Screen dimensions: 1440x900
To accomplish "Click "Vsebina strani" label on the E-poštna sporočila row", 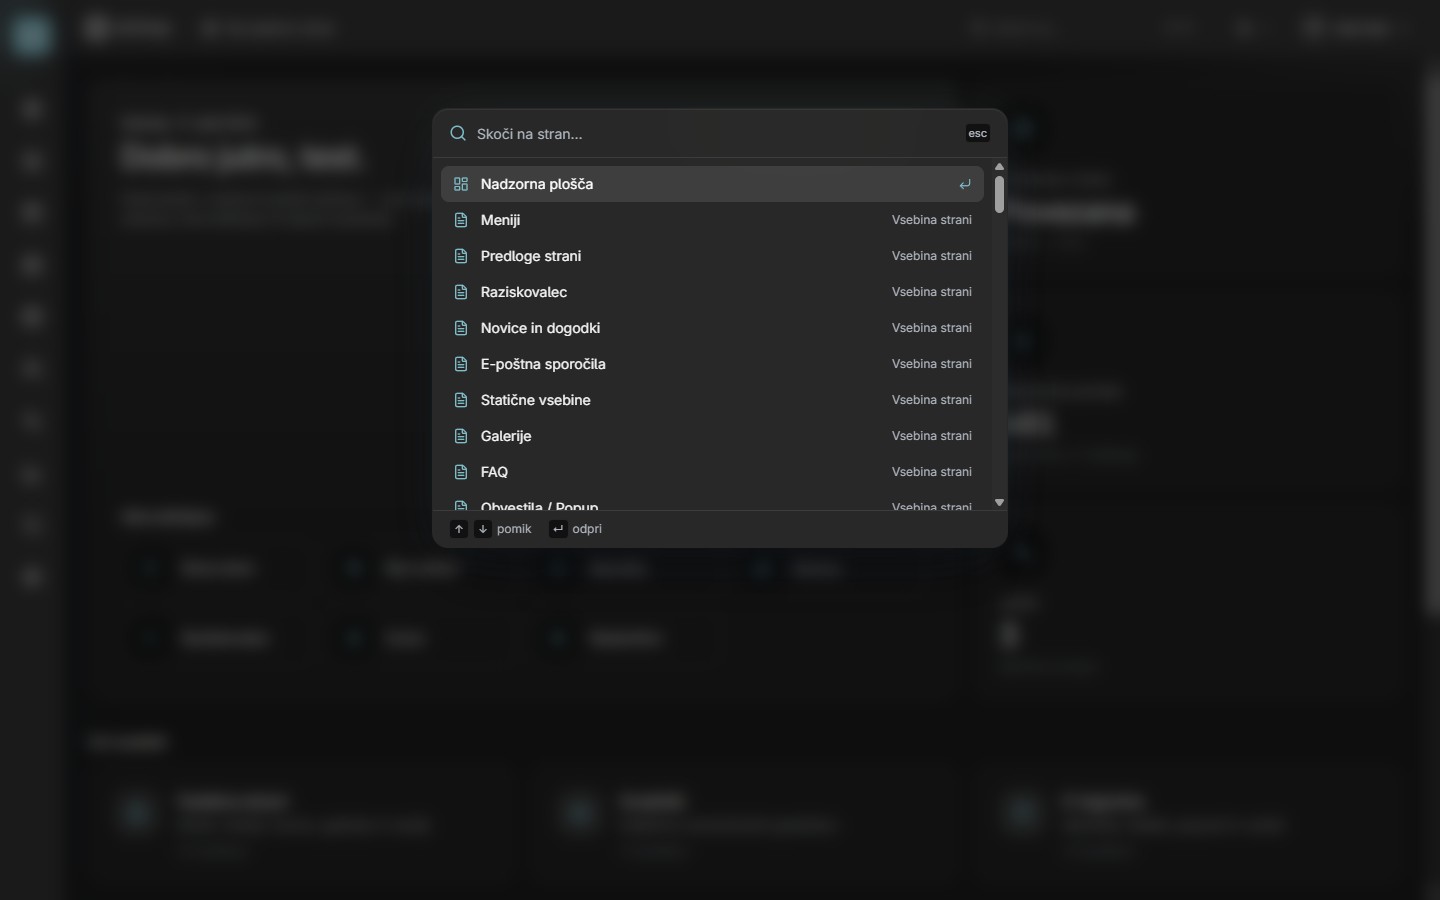I will (932, 364).
